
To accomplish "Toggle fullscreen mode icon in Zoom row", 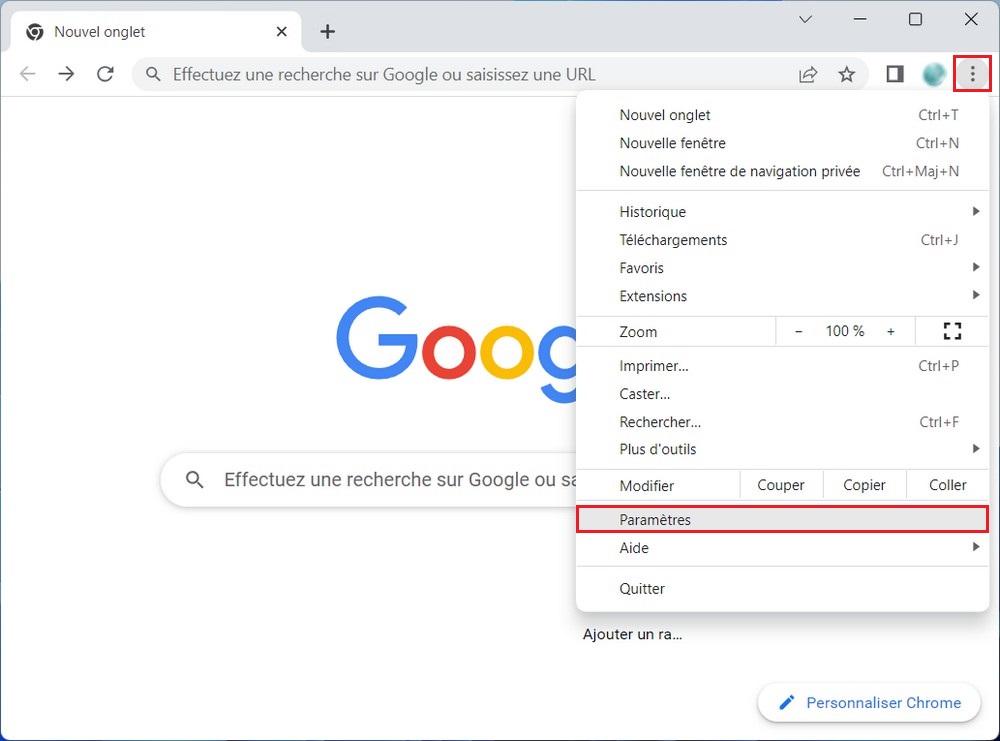I will [x=952, y=331].
